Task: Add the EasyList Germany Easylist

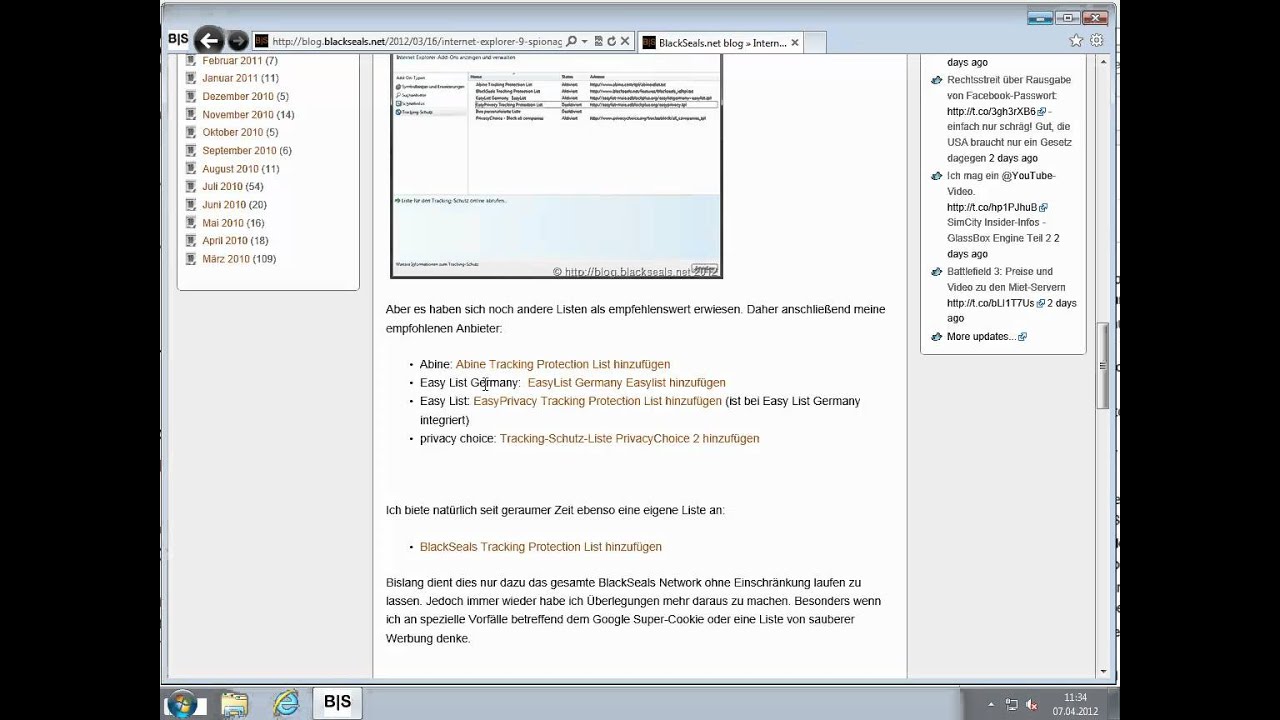Action: [x=626, y=382]
